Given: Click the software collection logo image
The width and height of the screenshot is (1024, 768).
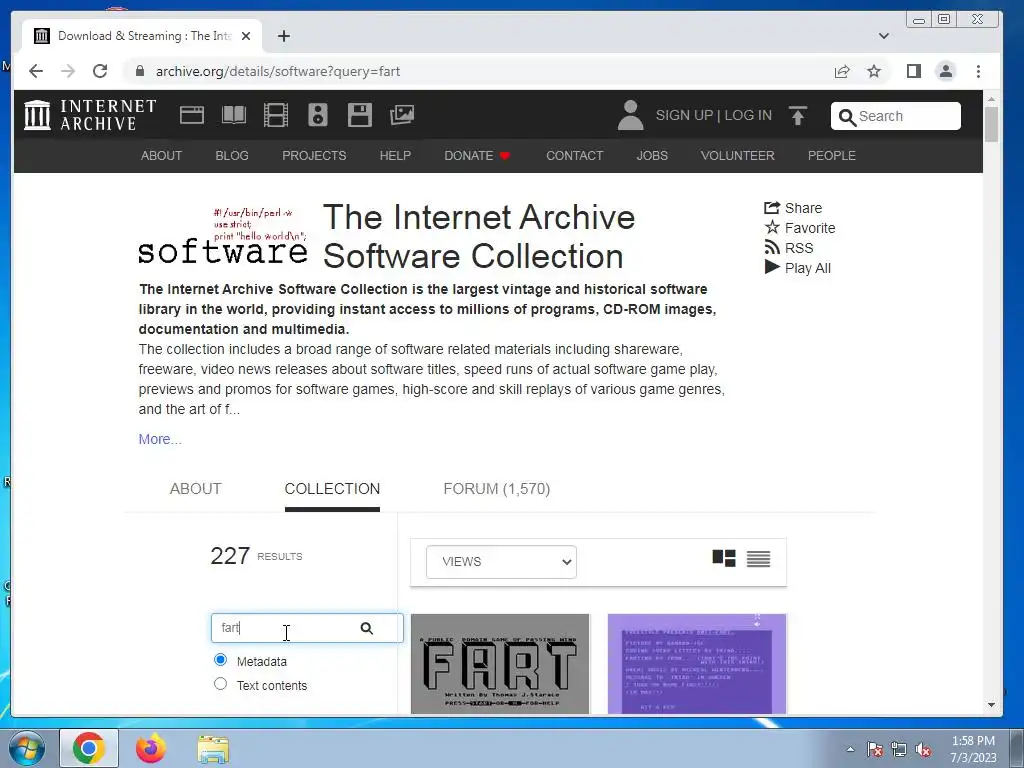Looking at the screenshot, I should pos(223,236).
